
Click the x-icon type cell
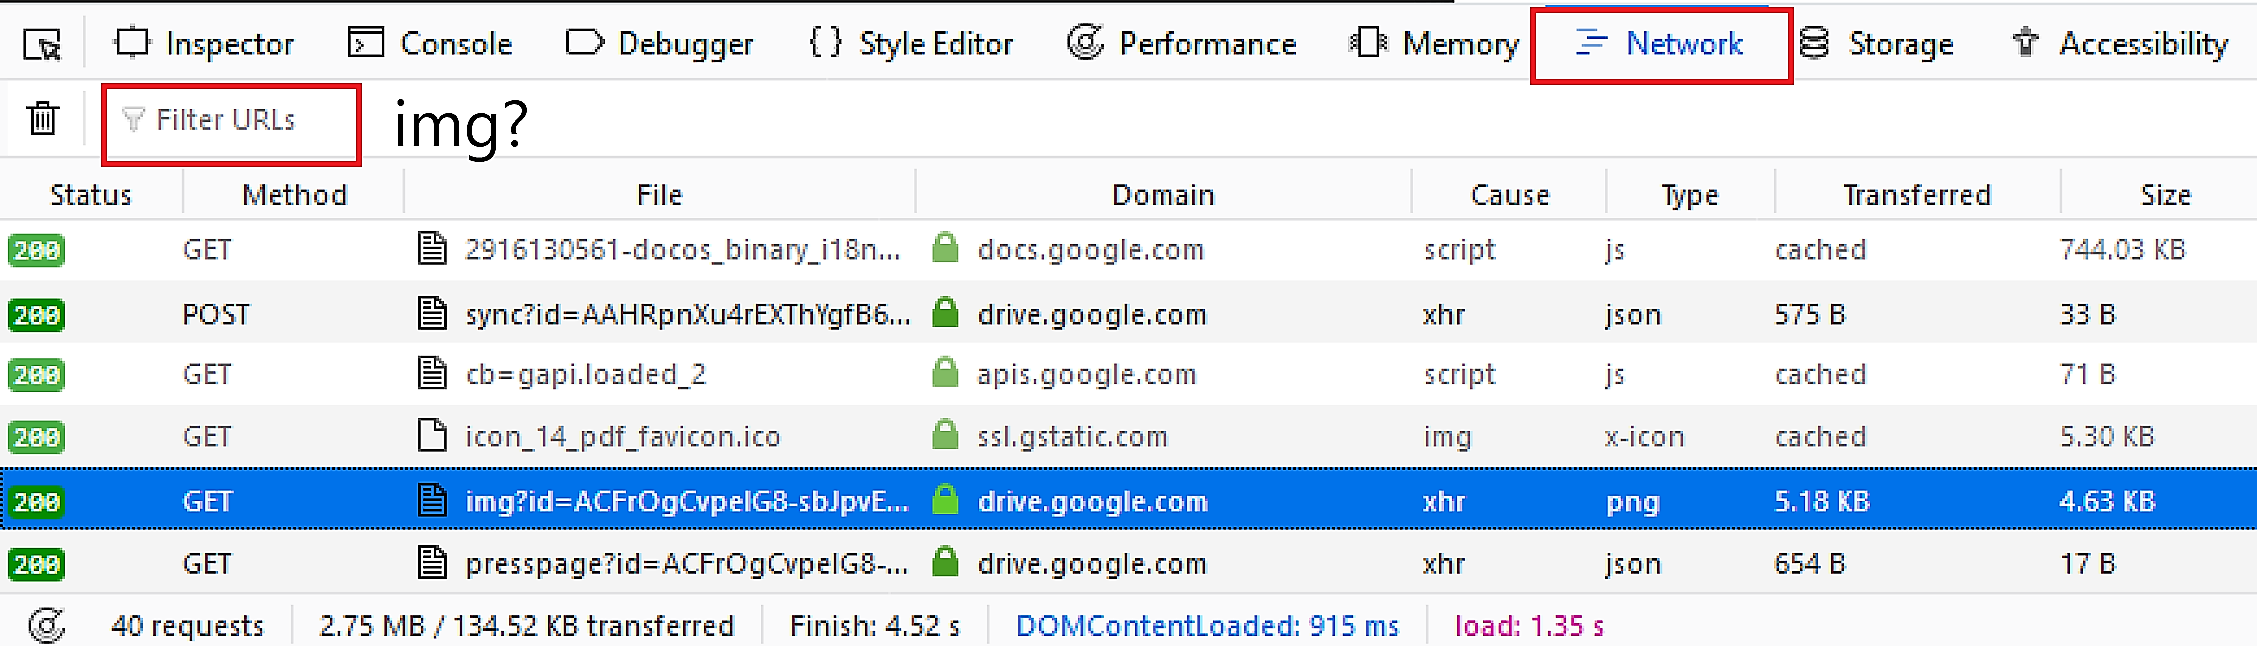tap(1644, 437)
